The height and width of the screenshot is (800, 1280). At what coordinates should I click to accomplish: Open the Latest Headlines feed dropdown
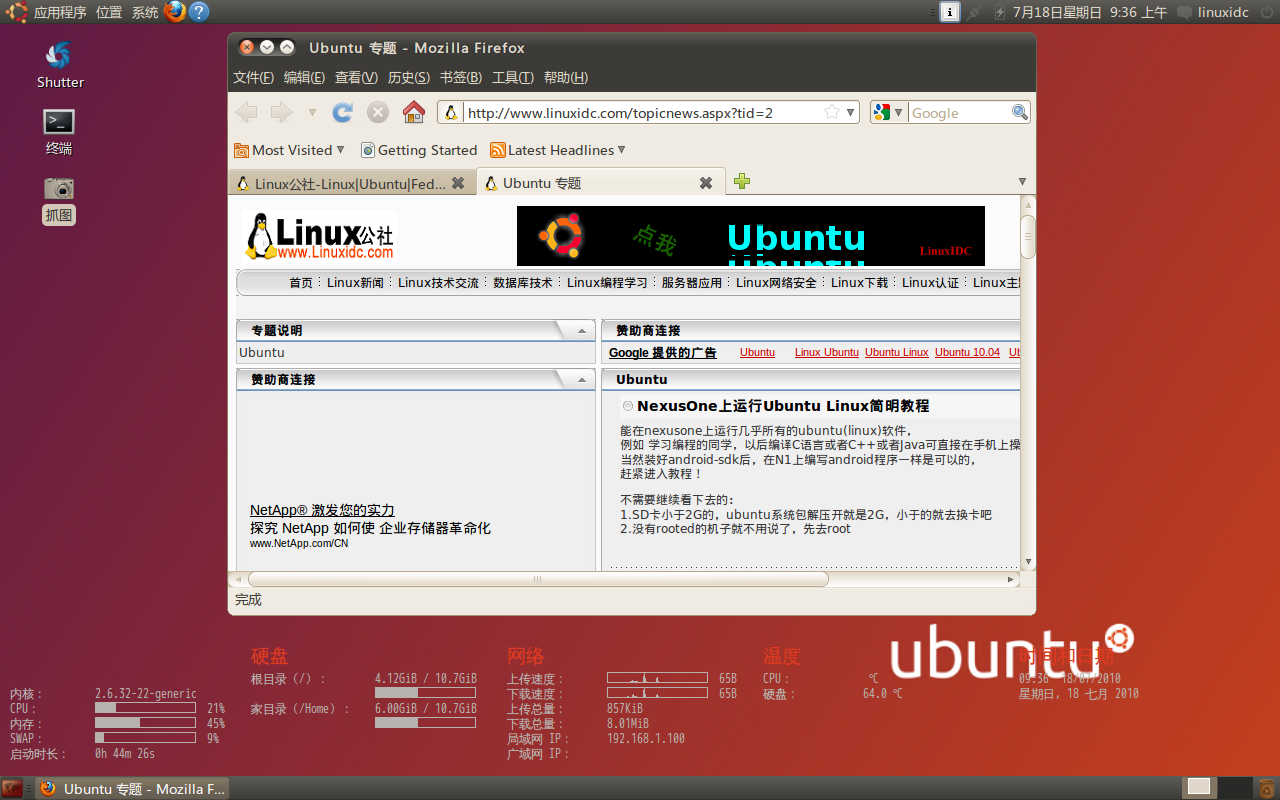click(558, 150)
